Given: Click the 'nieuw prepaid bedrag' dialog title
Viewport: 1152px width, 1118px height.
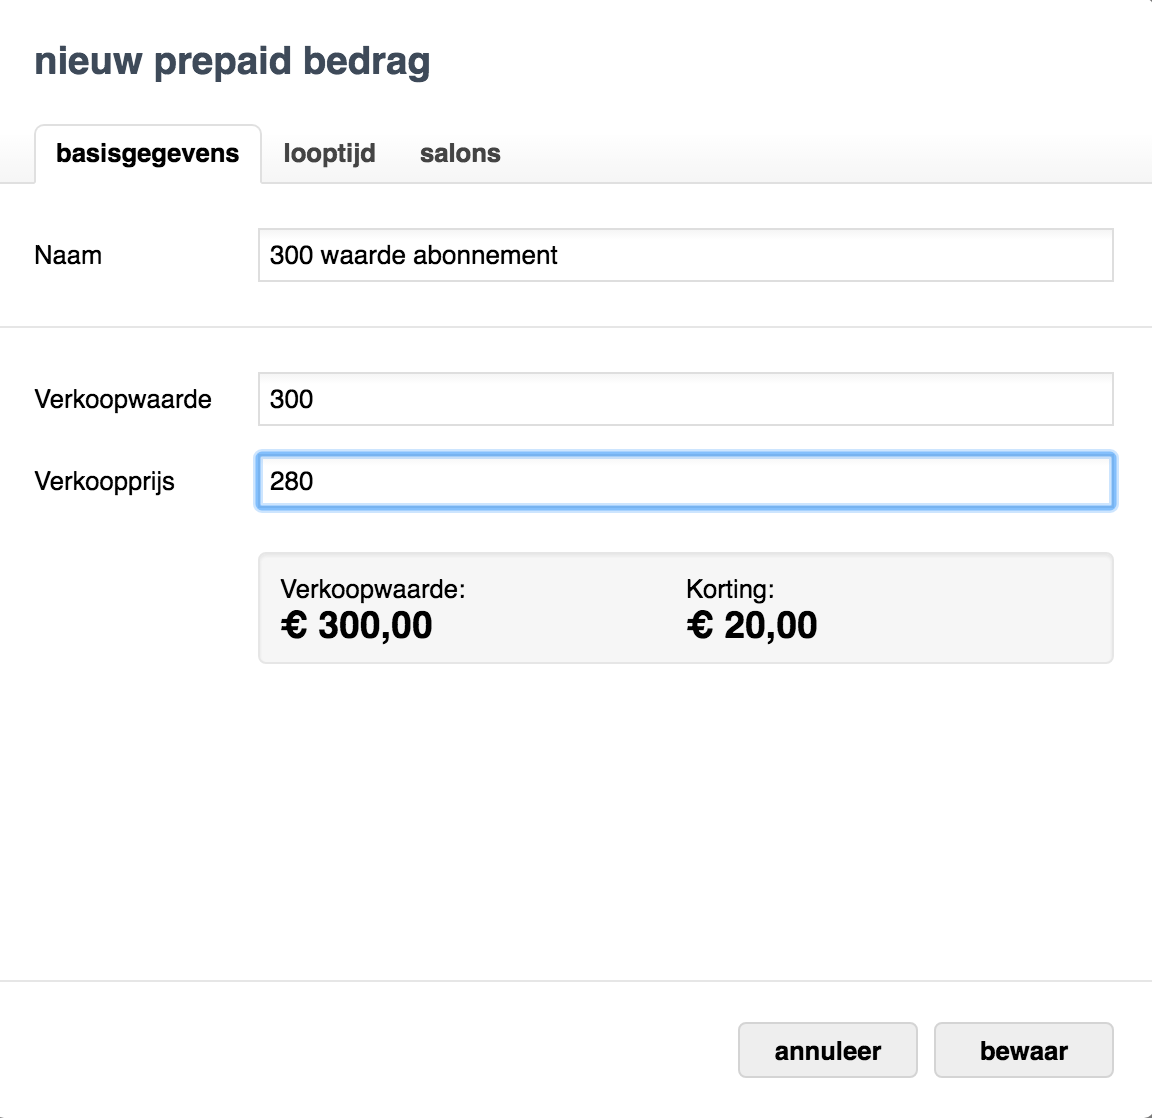Looking at the screenshot, I should (x=232, y=61).
